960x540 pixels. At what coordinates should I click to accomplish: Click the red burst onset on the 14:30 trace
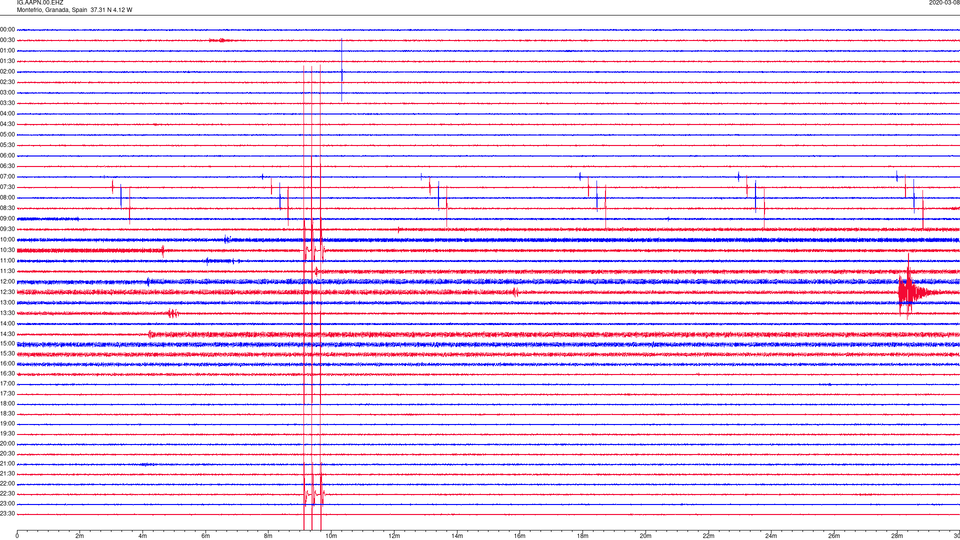pyautogui.click(x=151, y=334)
